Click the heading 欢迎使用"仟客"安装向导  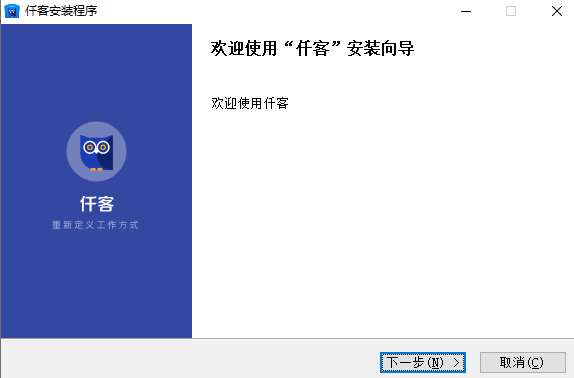pyautogui.click(x=312, y=49)
